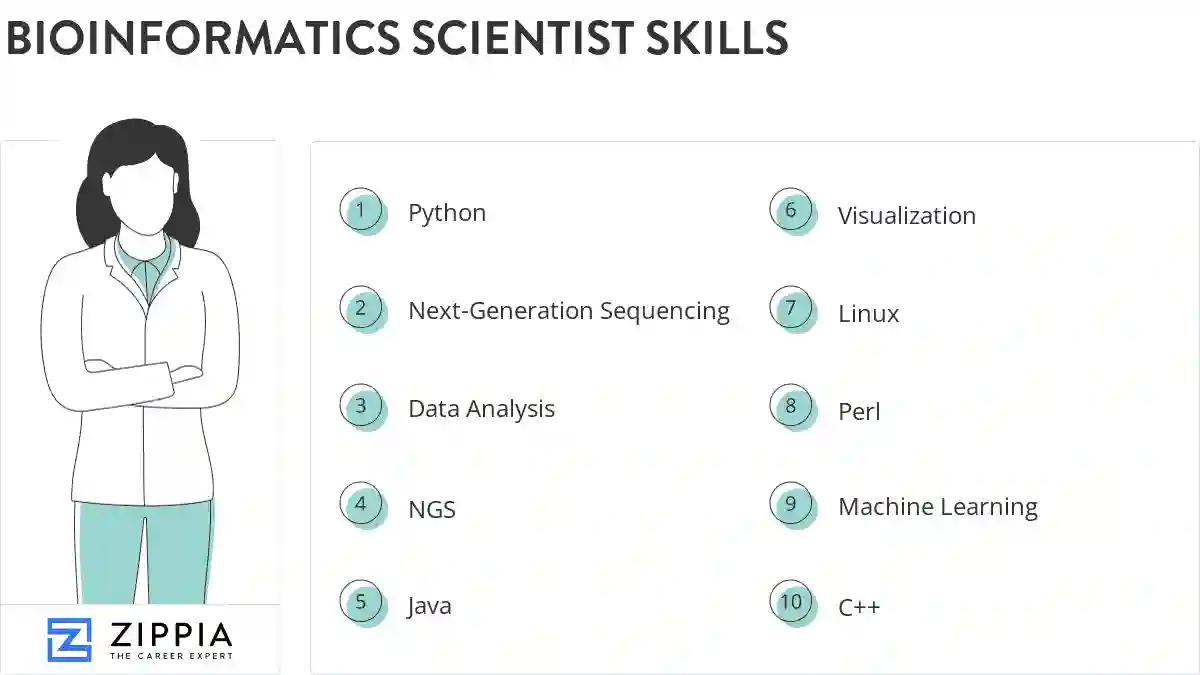Click the Zippia Z logo icon
This screenshot has height=675, width=1200.
69,640
